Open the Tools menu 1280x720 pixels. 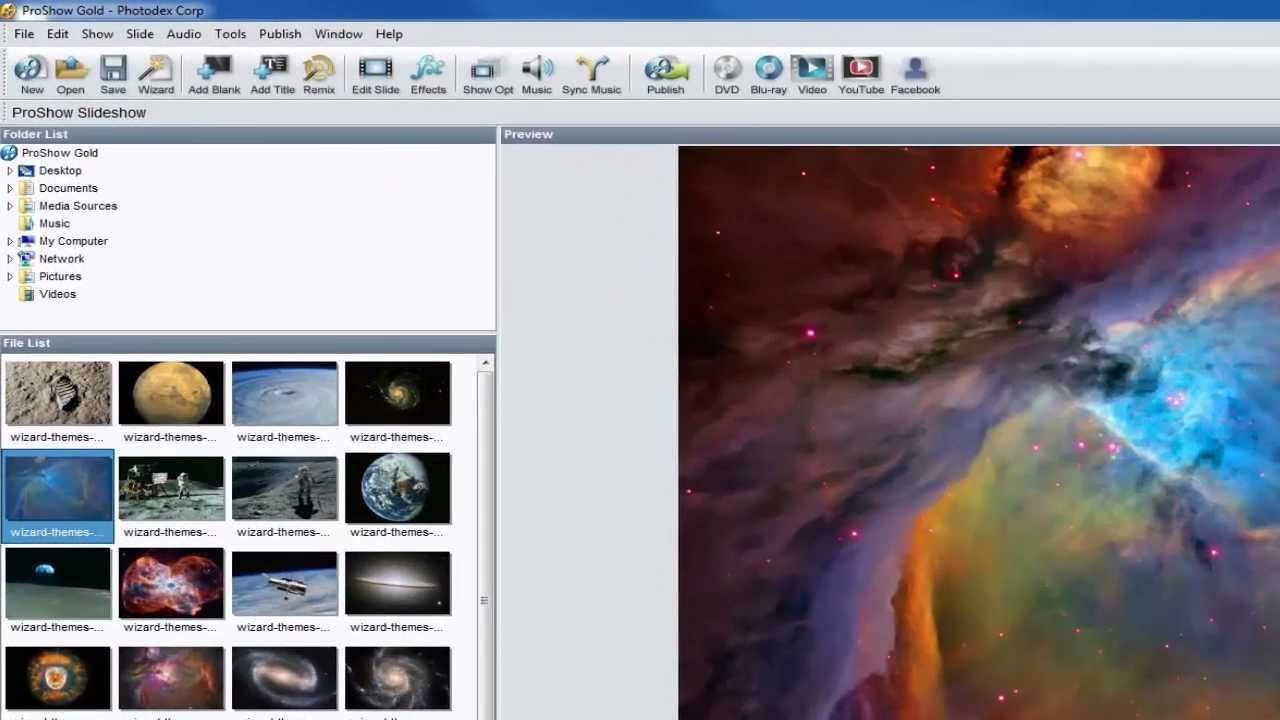pos(230,34)
